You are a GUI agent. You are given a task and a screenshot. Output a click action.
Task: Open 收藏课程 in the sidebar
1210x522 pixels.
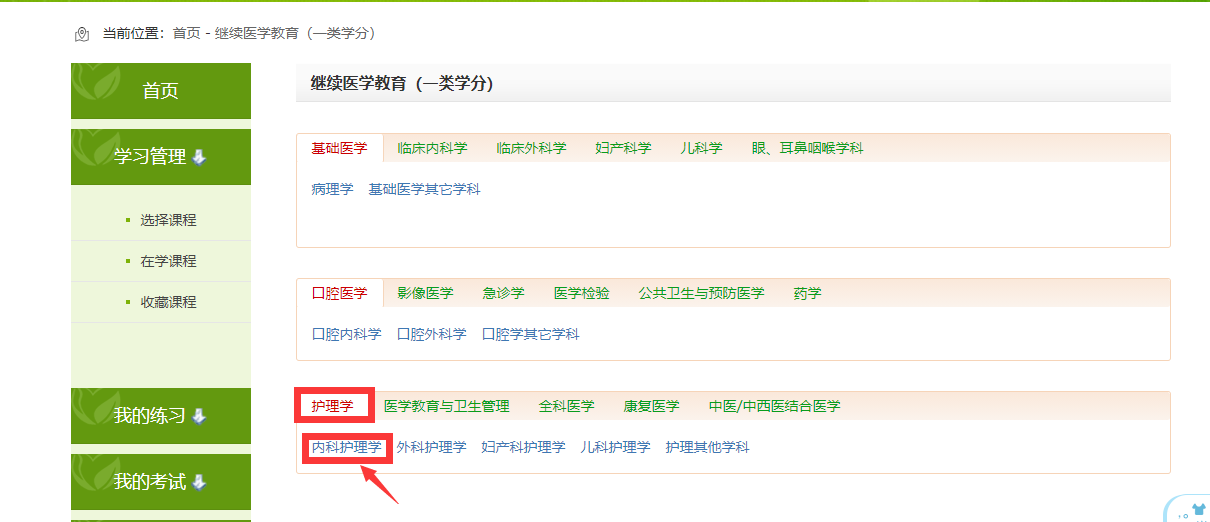pos(168,302)
